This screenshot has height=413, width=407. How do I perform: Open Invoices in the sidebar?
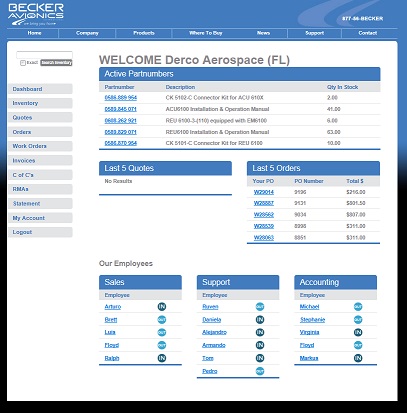click(x=40, y=161)
